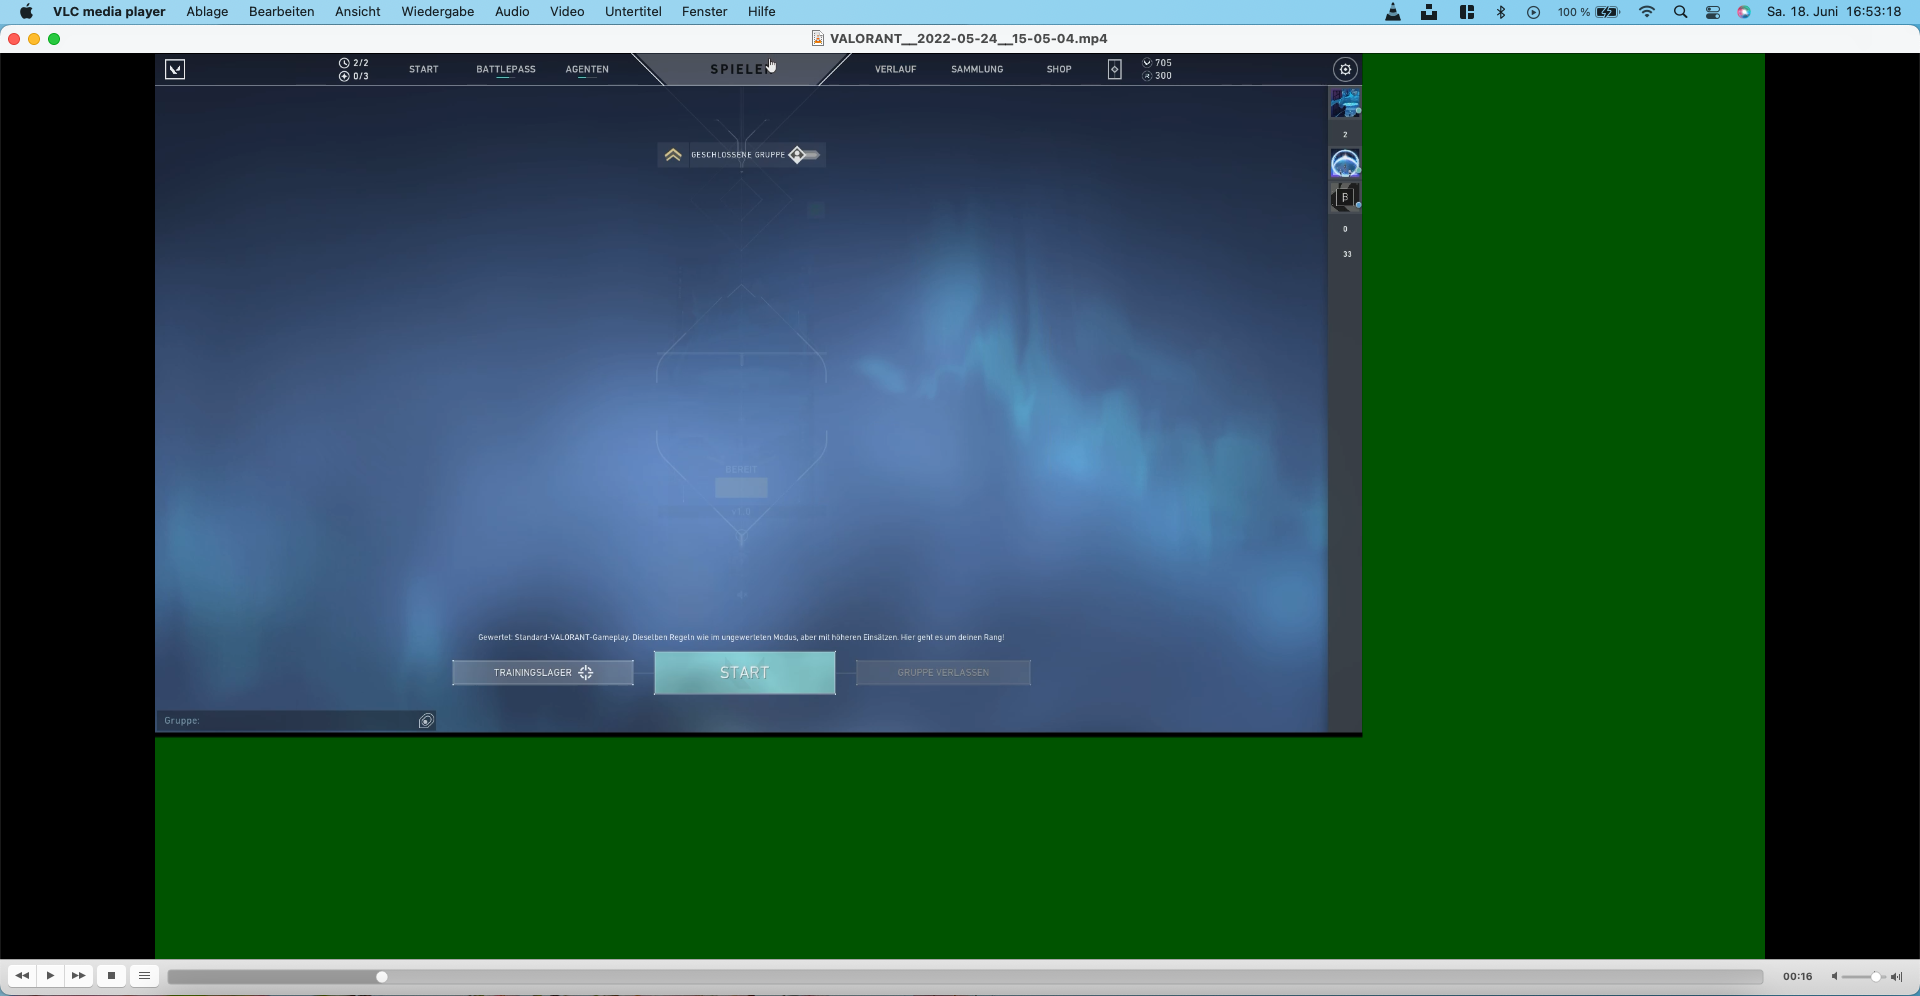Viewport: 1920px width, 996px height.
Task: Open the Audio menu
Action: 512,12
